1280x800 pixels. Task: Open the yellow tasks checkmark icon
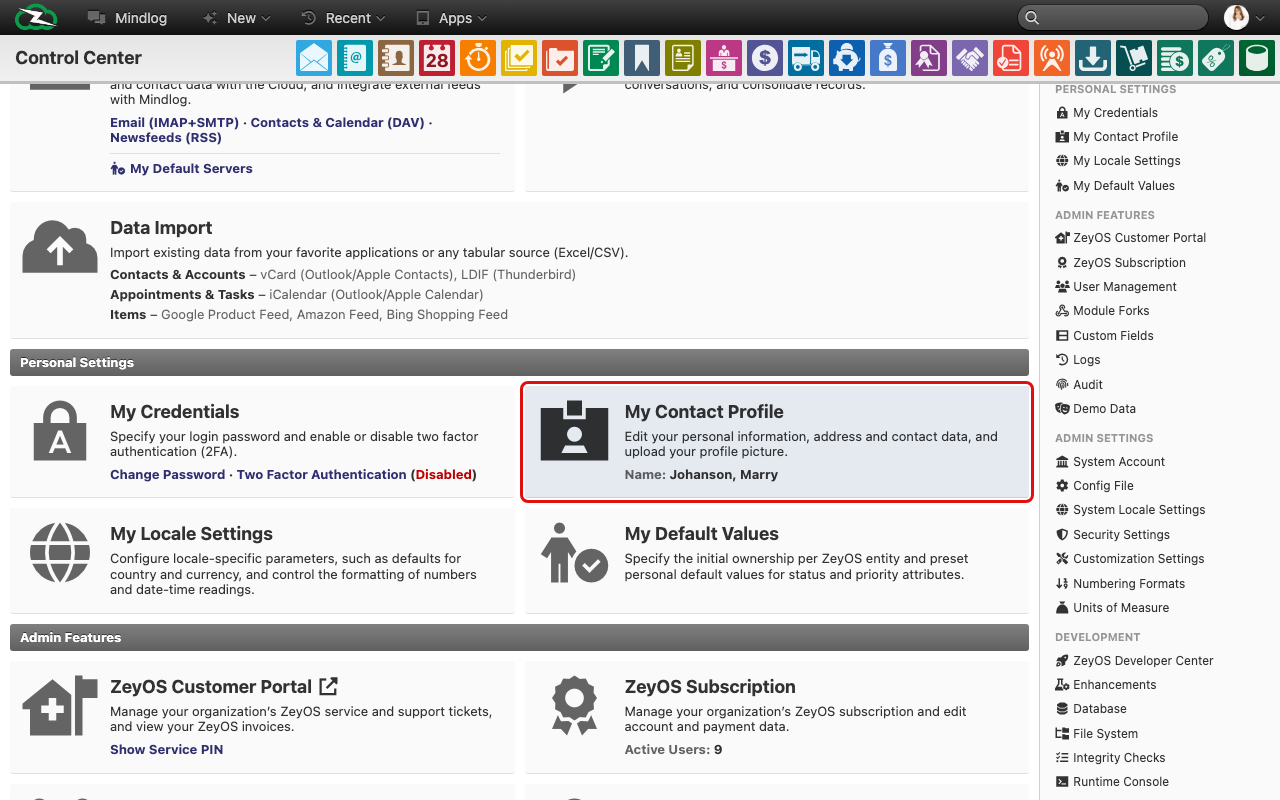pos(519,58)
